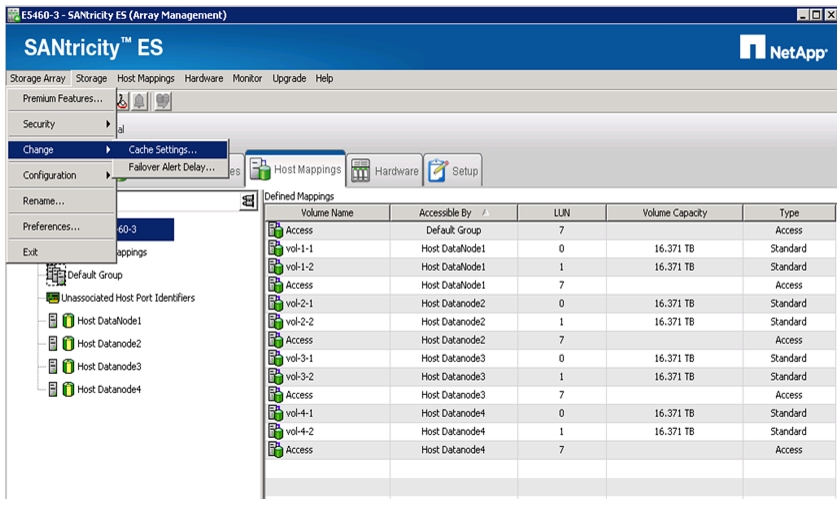Viewport: 840px width, 529px height.
Task: Click the toolbar icon right of the bell
Action: tap(163, 101)
